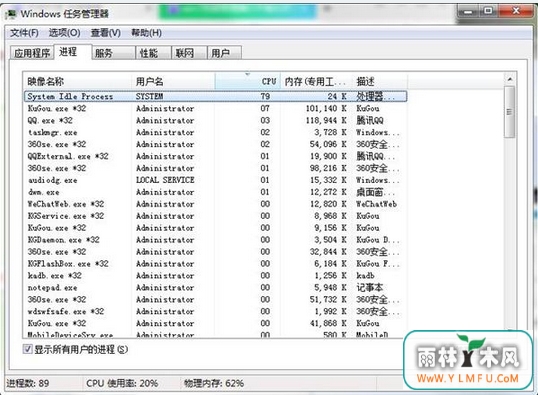Click LOCAL SERVICE user name cell
Image resolution: width=538 pixels, height=395 pixels.
pyautogui.click(x=165, y=180)
